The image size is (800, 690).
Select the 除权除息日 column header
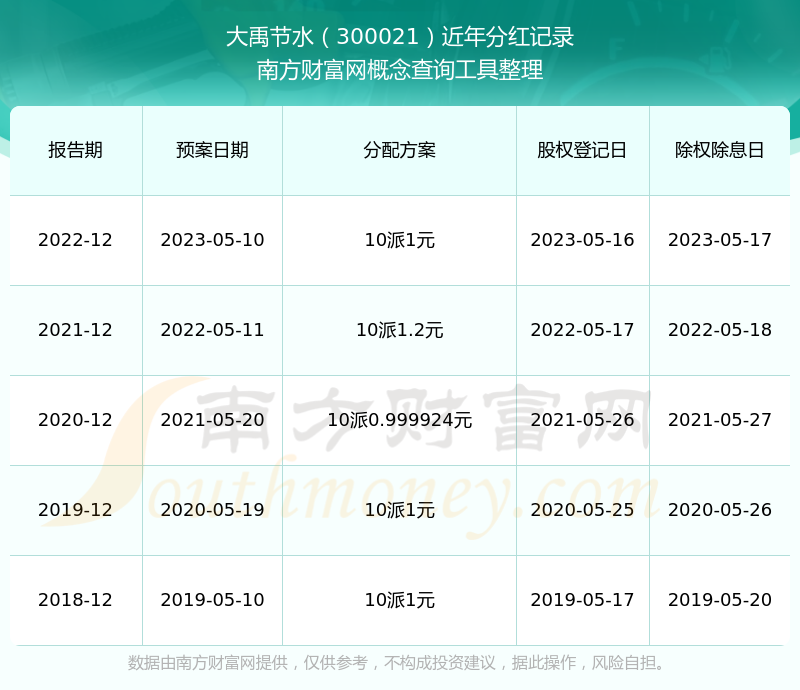tap(720, 150)
